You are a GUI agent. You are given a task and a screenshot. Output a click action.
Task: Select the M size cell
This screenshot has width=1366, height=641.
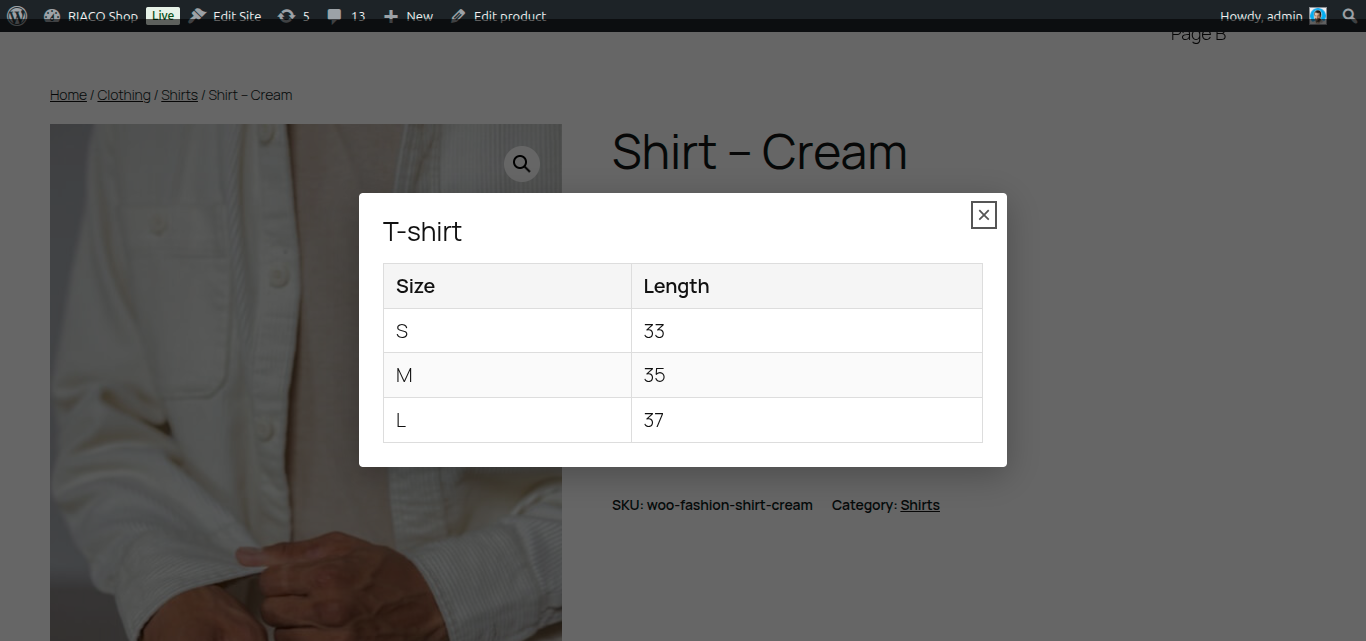coord(507,375)
